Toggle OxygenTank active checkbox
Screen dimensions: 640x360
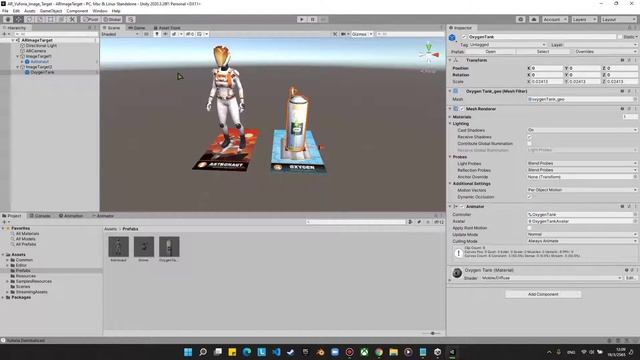coord(464,37)
